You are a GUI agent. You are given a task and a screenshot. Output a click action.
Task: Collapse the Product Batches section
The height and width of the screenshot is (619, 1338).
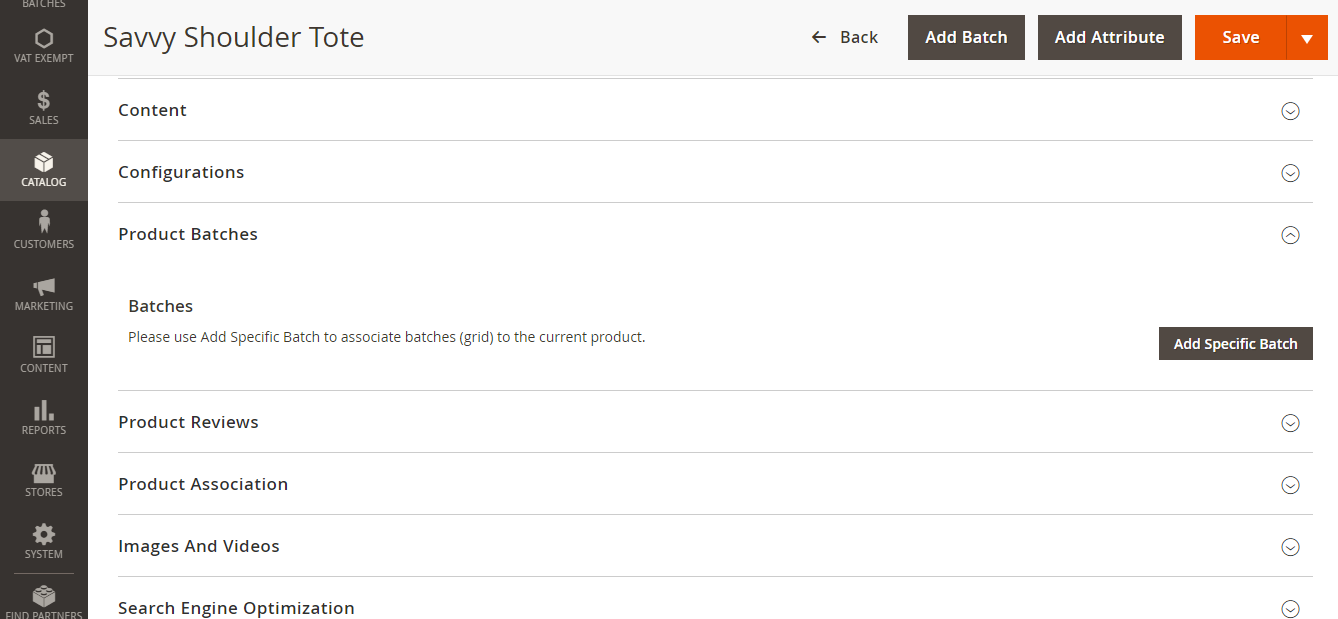(x=1290, y=235)
